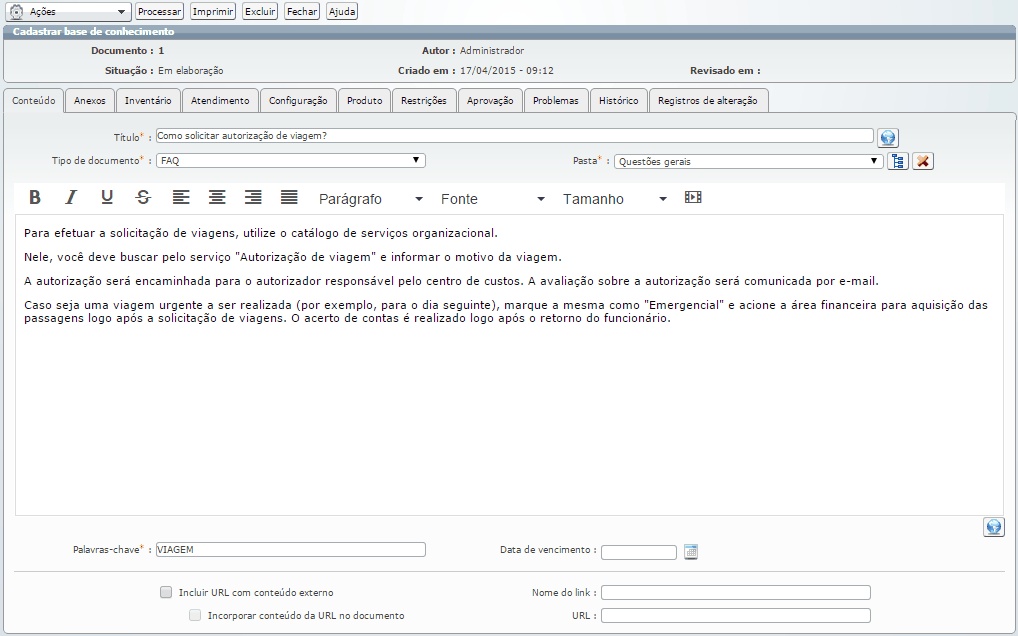Switch to the Anexos tab

[x=90, y=101]
